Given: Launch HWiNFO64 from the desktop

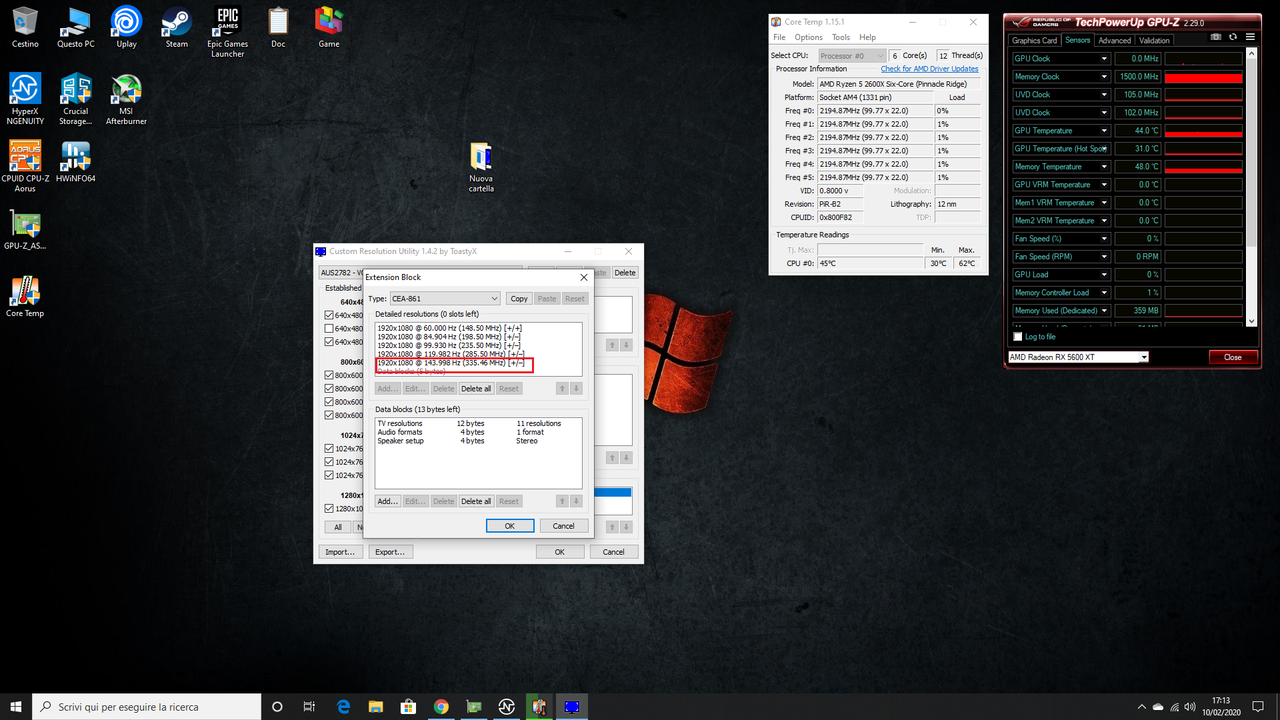Looking at the screenshot, I should 76,162.
